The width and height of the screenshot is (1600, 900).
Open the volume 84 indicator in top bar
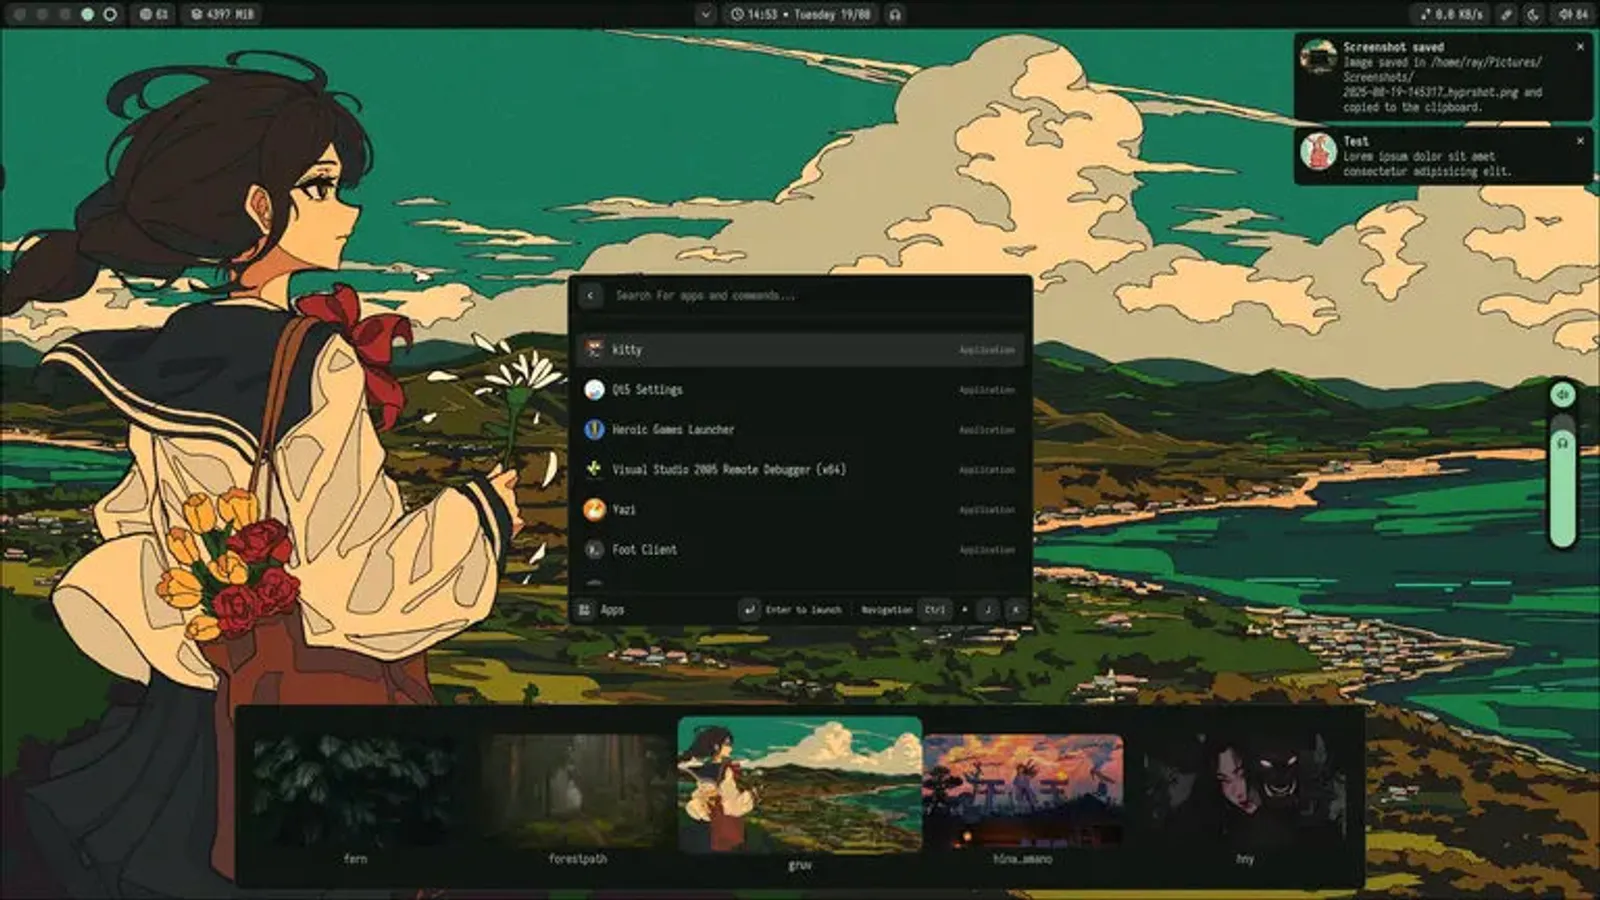1573,15
